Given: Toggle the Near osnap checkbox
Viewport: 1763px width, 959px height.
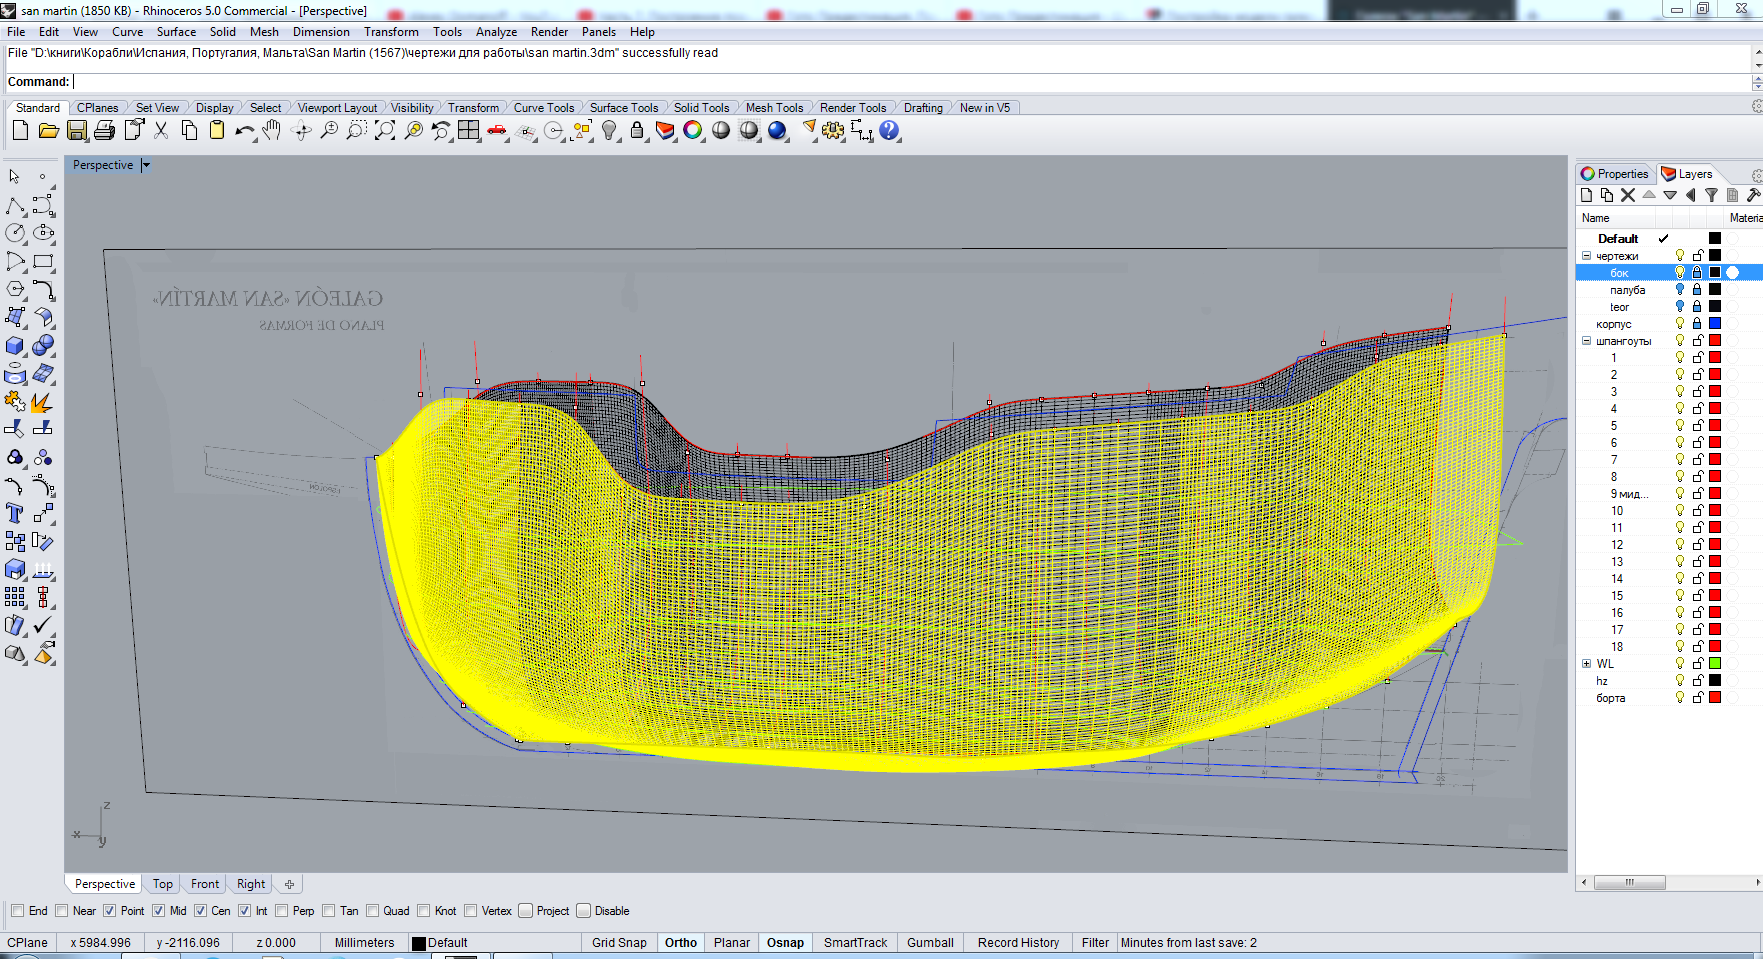Looking at the screenshot, I should tap(62, 911).
